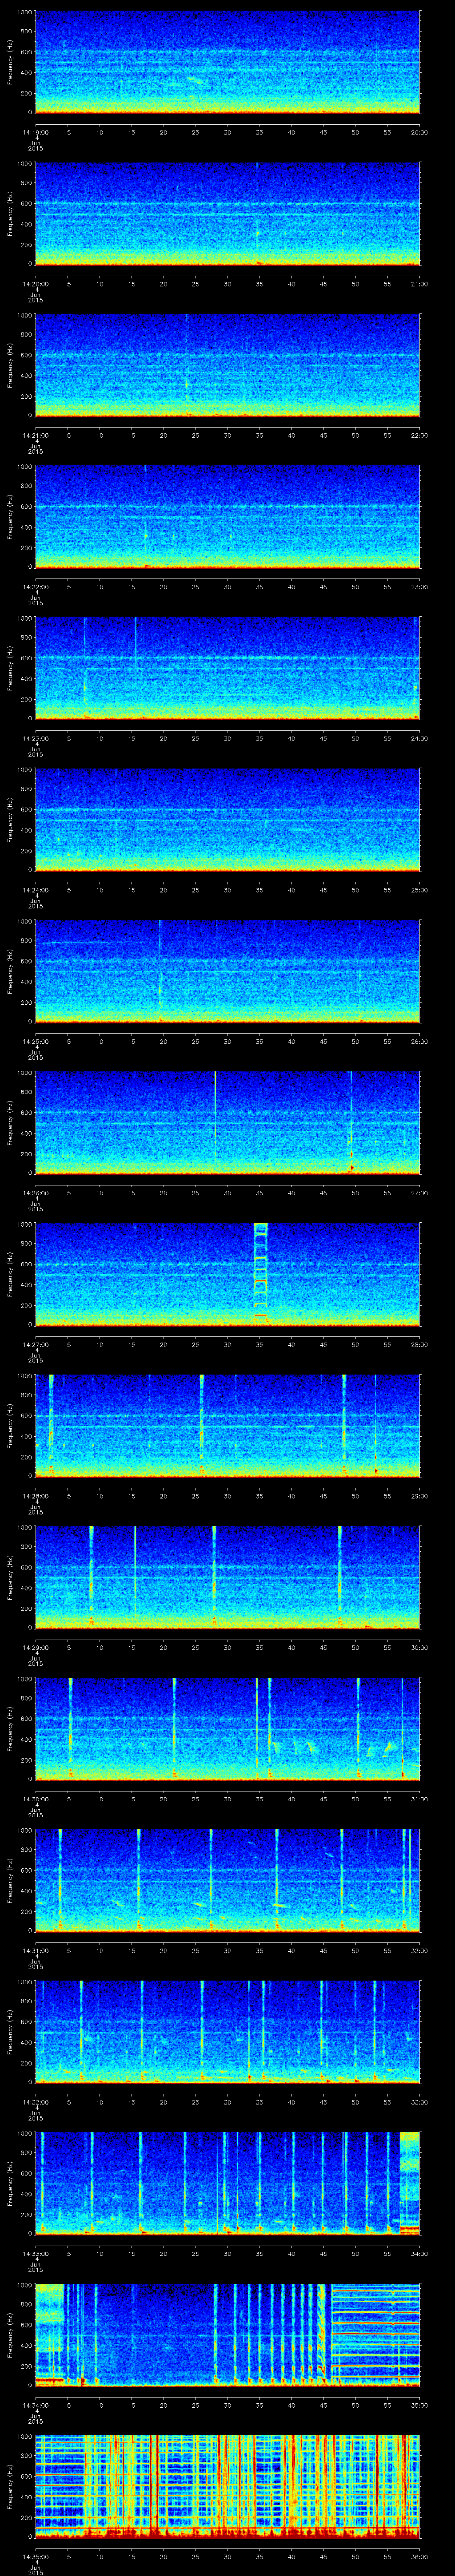Select the 21:00 end time label

(x=419, y=284)
